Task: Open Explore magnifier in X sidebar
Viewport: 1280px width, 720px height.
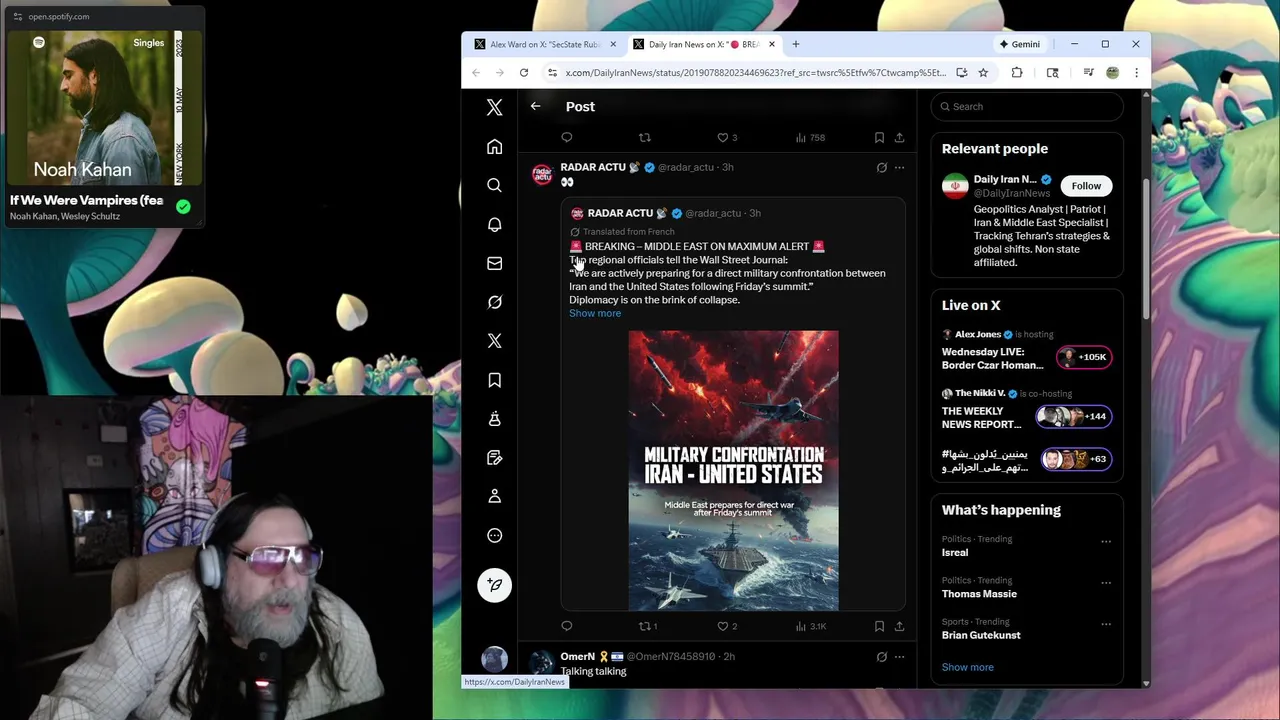Action: 494,185
